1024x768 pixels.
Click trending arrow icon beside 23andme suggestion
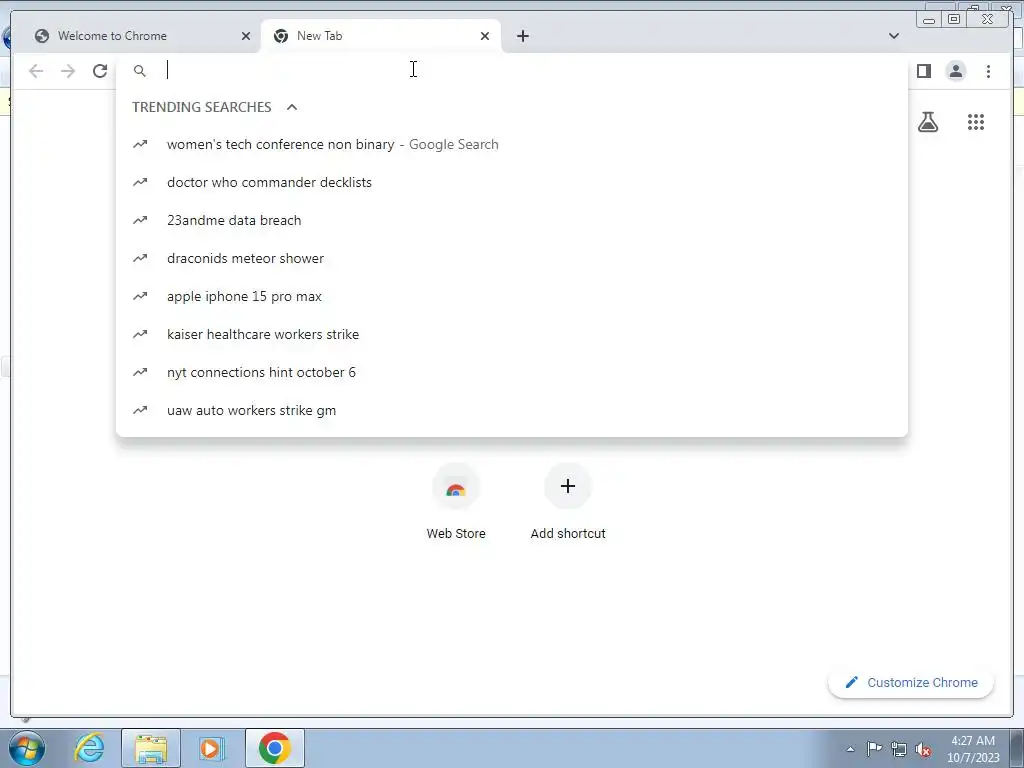tap(140, 220)
